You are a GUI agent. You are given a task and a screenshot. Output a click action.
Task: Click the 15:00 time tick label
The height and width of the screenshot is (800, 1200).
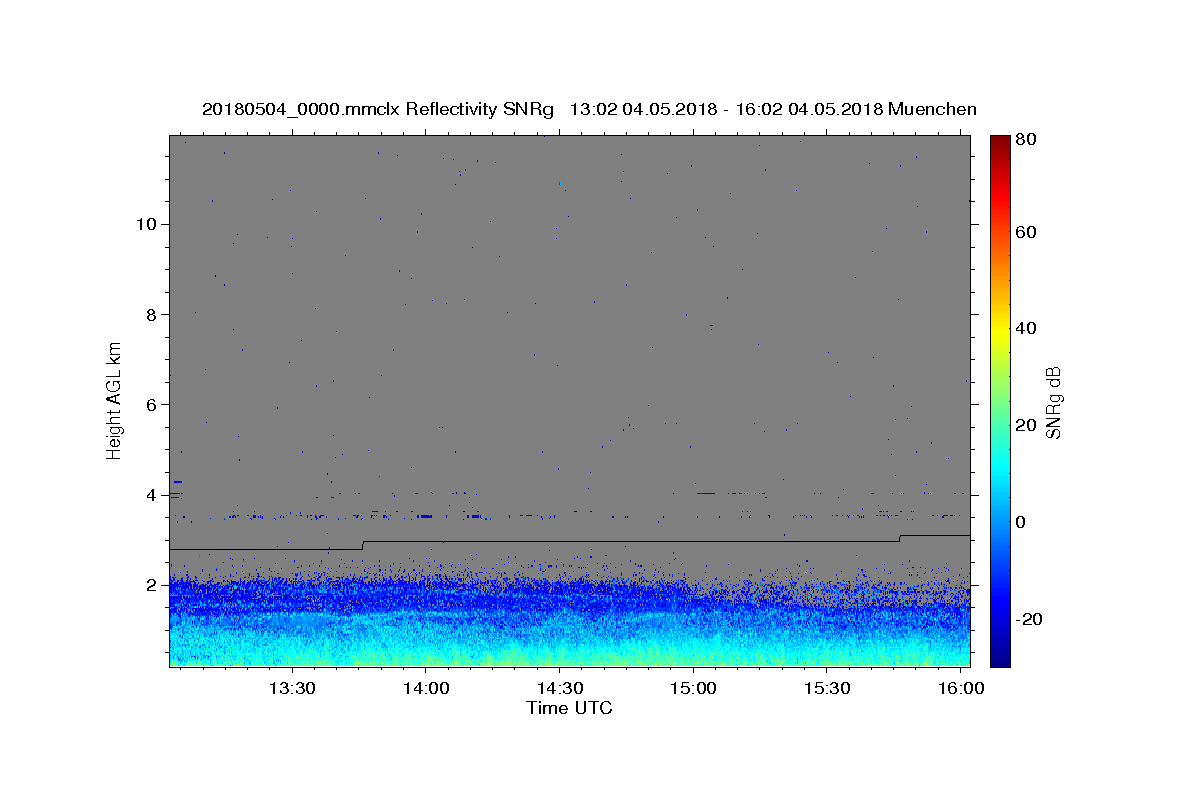(693, 688)
